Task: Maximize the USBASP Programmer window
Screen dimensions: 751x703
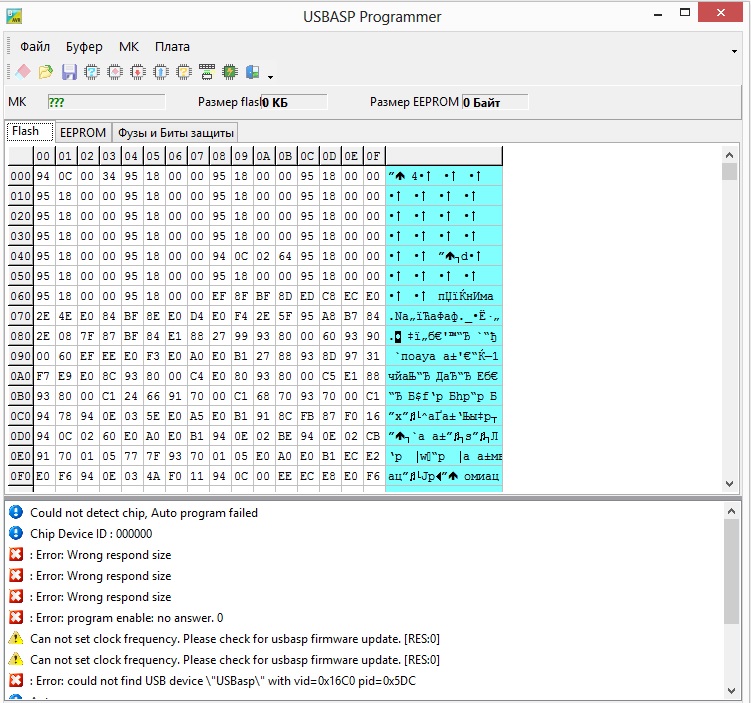Action: tap(685, 13)
